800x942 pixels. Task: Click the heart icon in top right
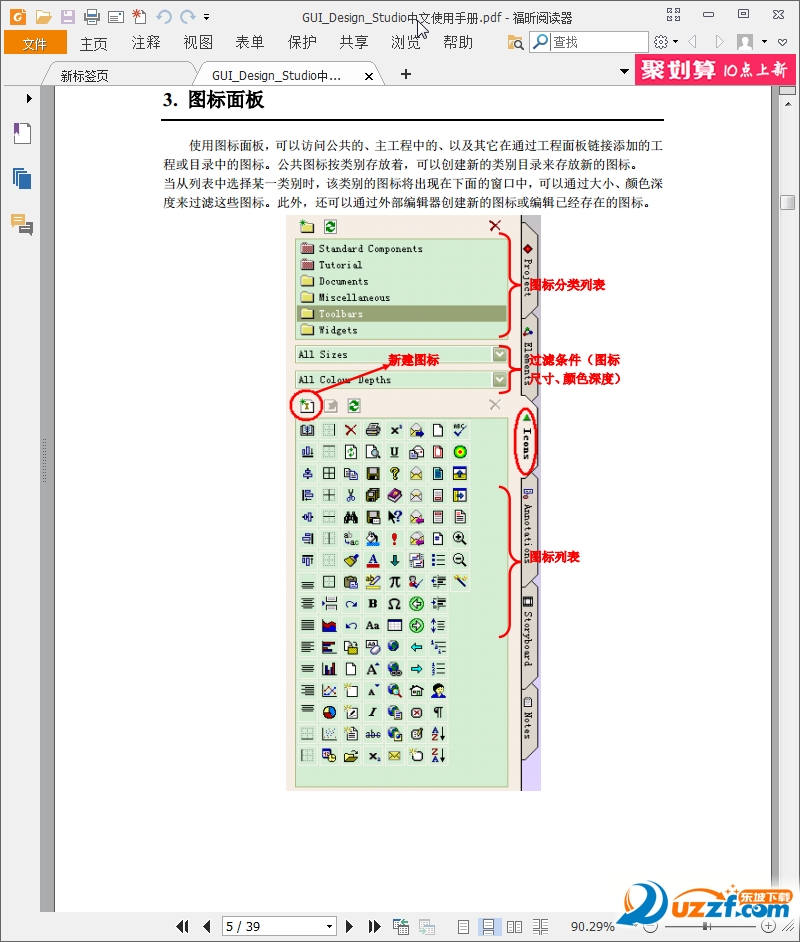(782, 42)
